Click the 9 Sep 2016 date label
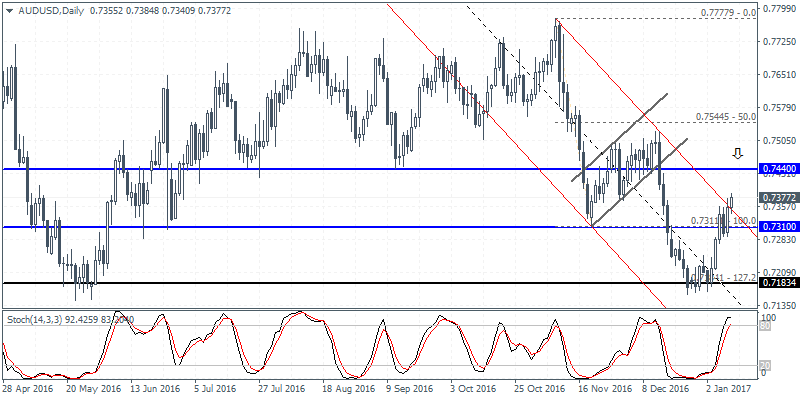The height and width of the screenshot is (400, 800). coord(409,388)
